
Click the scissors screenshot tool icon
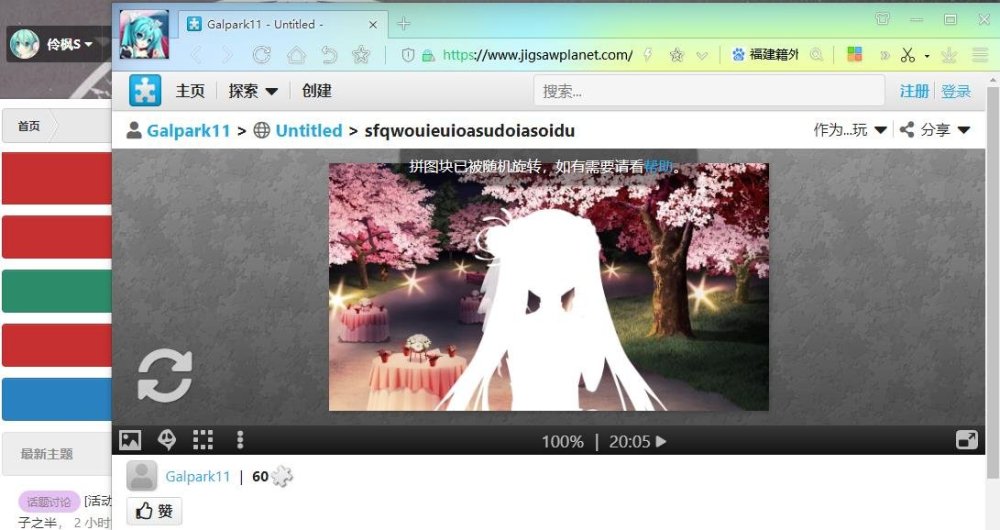tap(908, 55)
